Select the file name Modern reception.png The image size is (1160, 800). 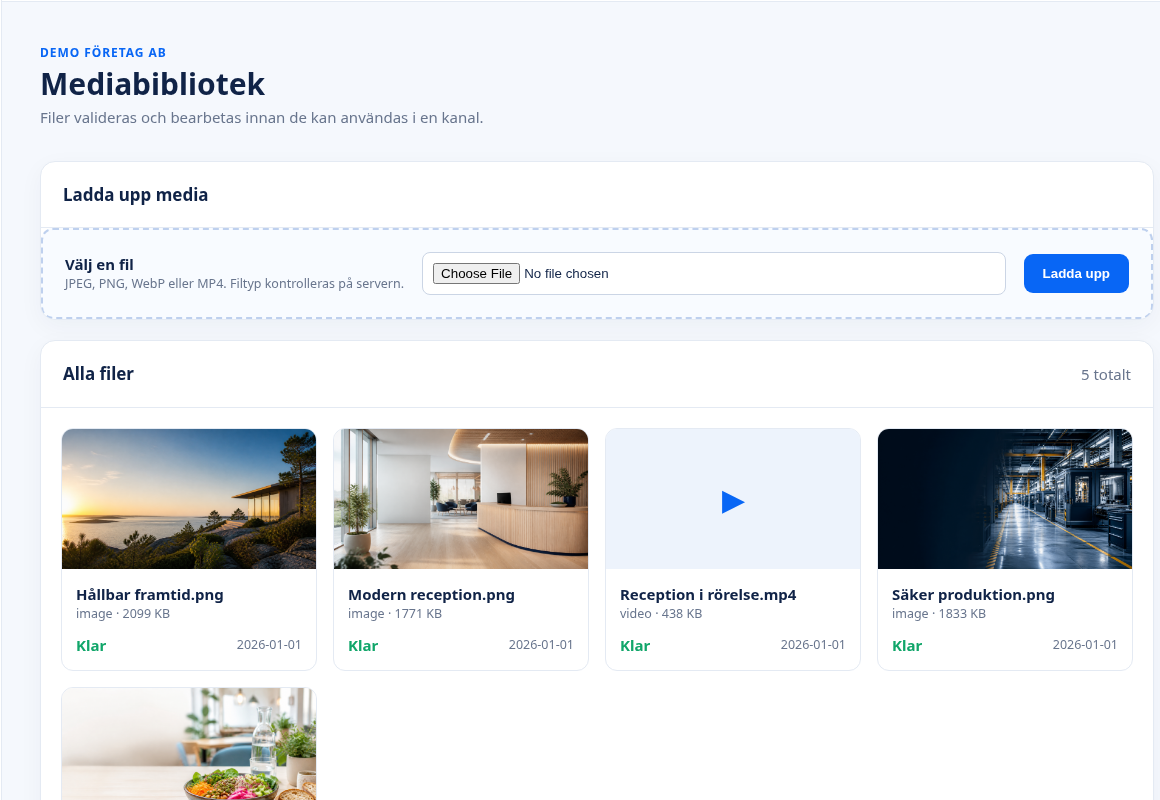[x=431, y=595]
